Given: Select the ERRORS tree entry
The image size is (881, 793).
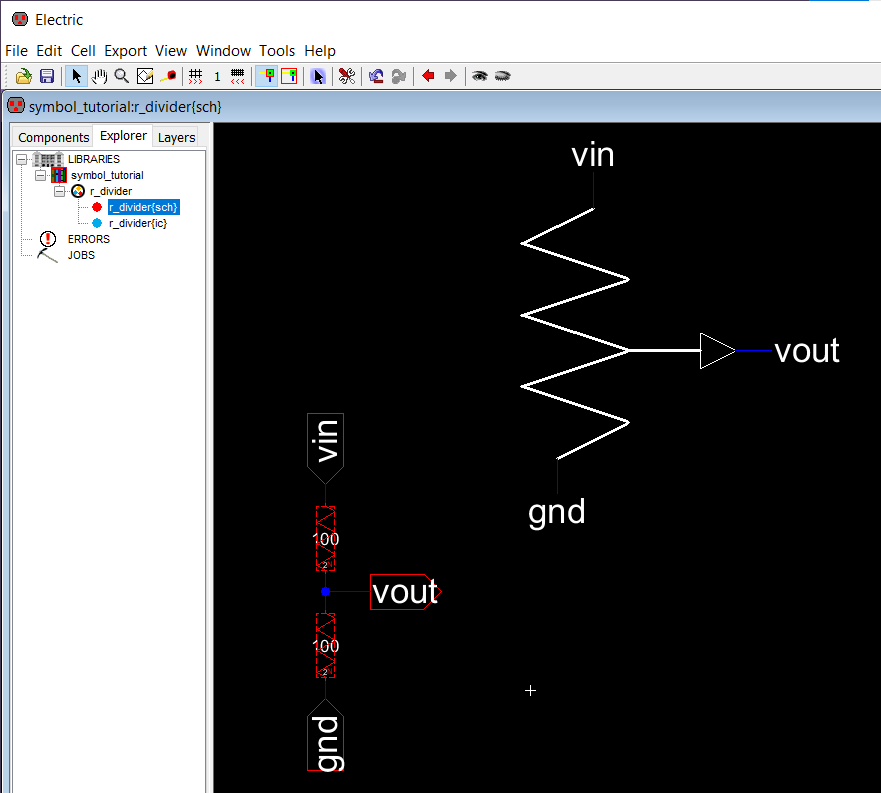Looking at the screenshot, I should click(89, 239).
